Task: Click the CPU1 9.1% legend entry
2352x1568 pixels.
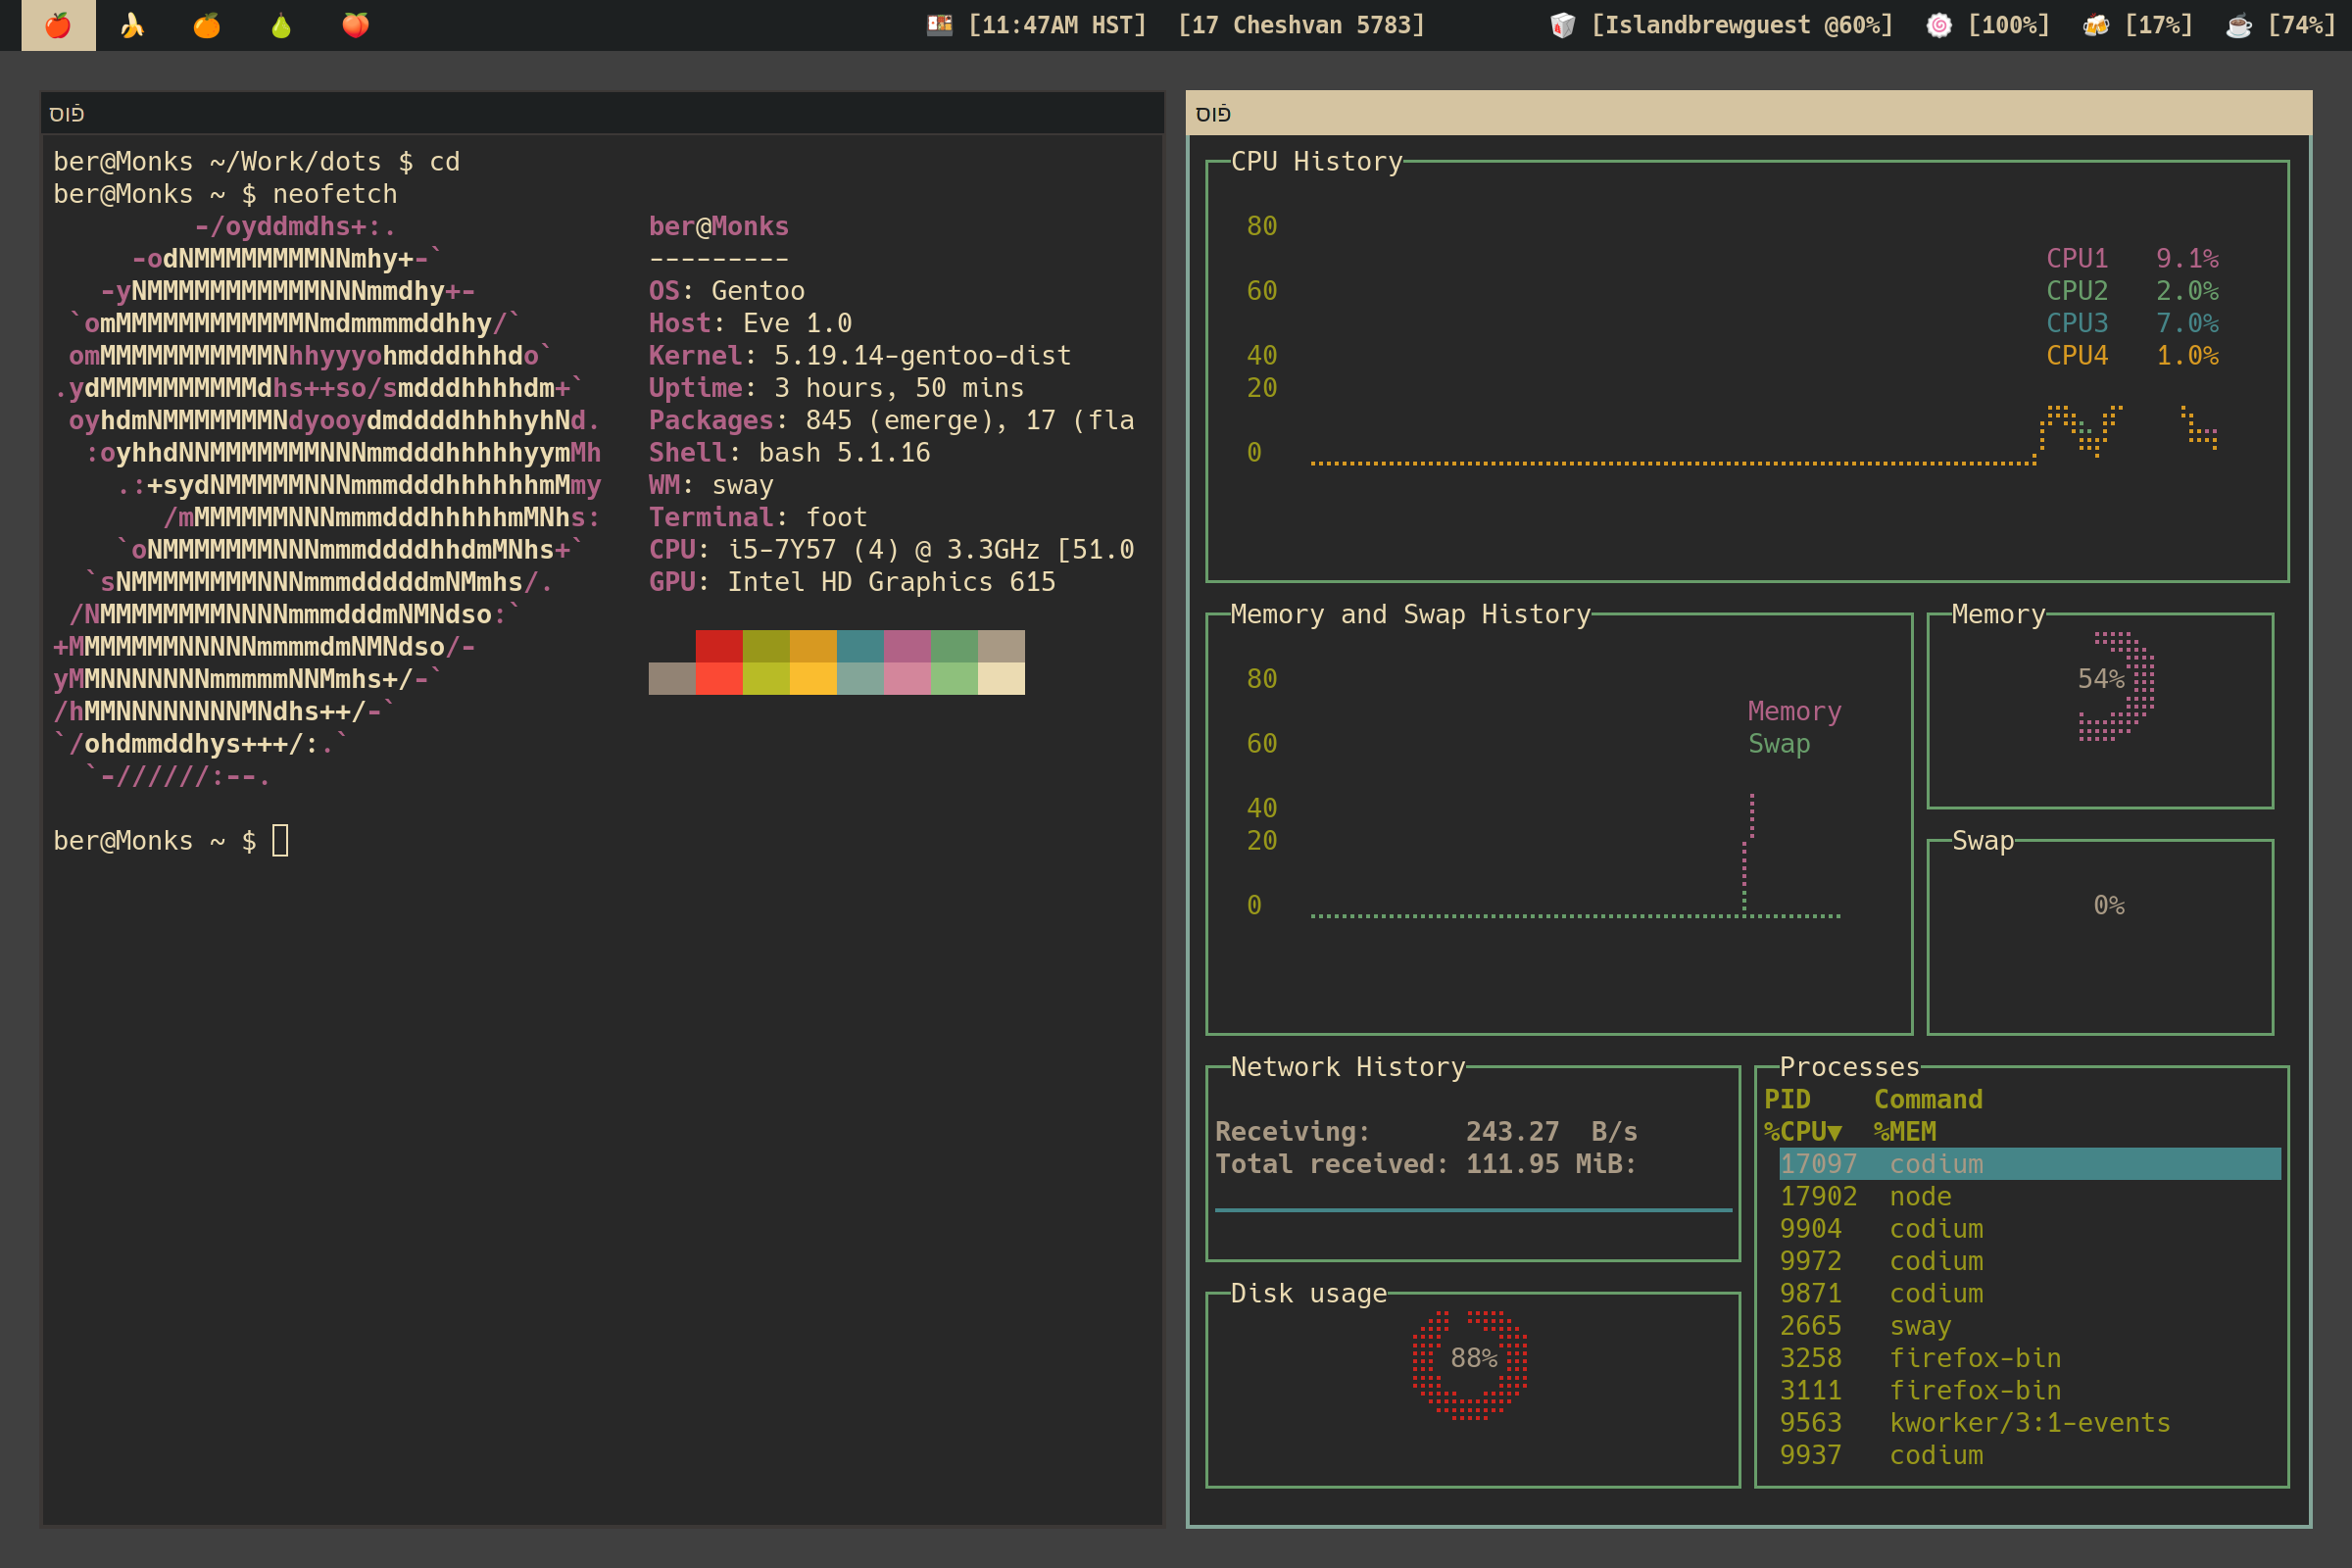Action: coord(2132,258)
